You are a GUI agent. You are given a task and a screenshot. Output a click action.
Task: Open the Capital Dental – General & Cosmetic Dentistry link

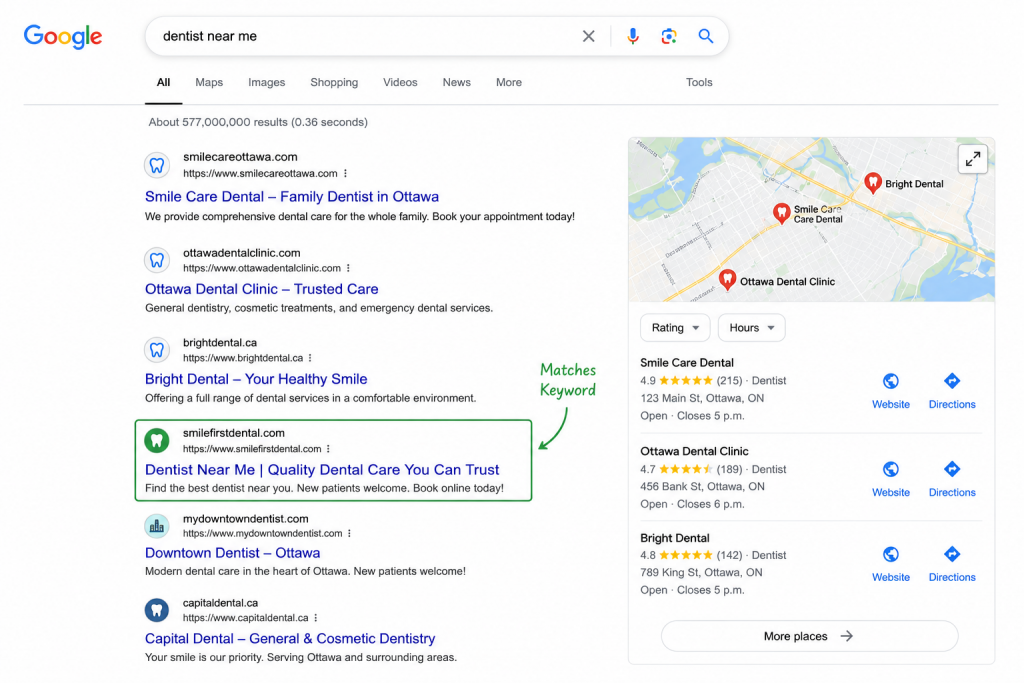click(290, 639)
